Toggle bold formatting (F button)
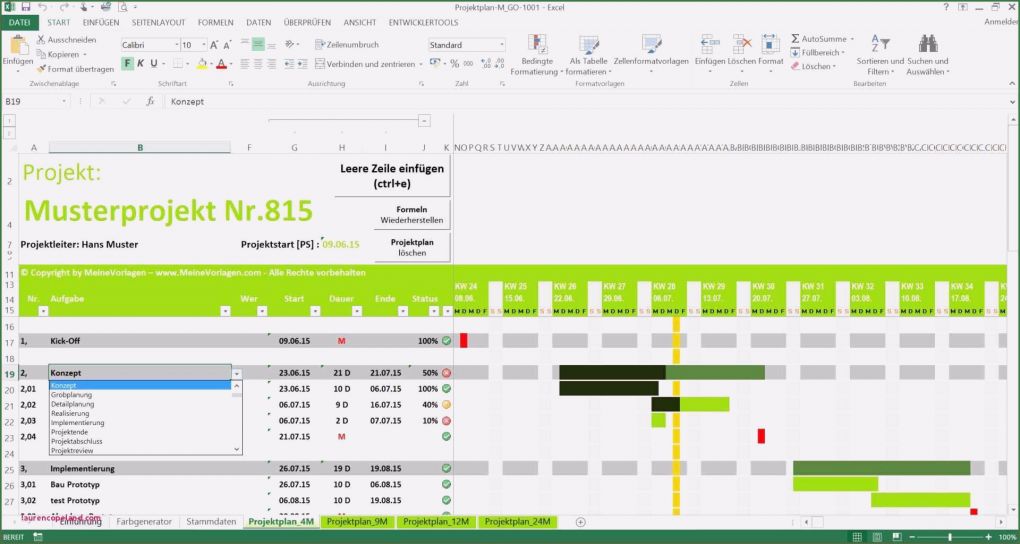The width and height of the screenshot is (1020, 544). 128,64
